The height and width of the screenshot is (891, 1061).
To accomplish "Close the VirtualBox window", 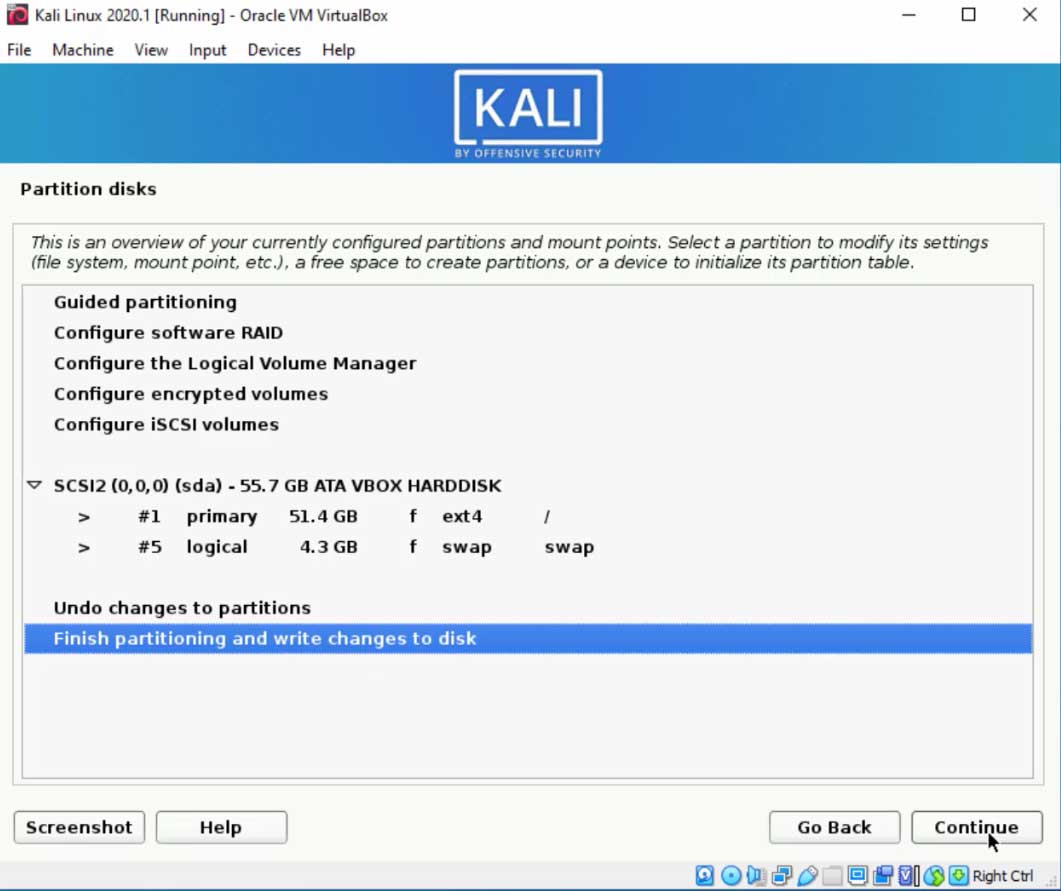I will [x=1029, y=15].
